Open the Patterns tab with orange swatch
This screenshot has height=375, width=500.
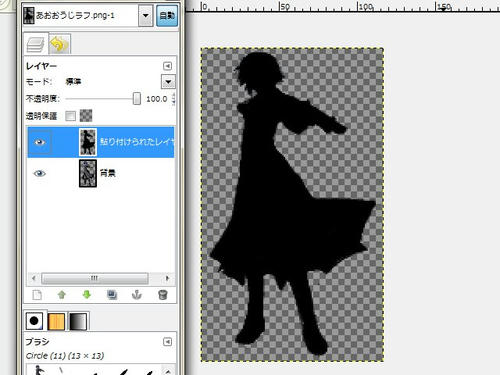pos(56,321)
